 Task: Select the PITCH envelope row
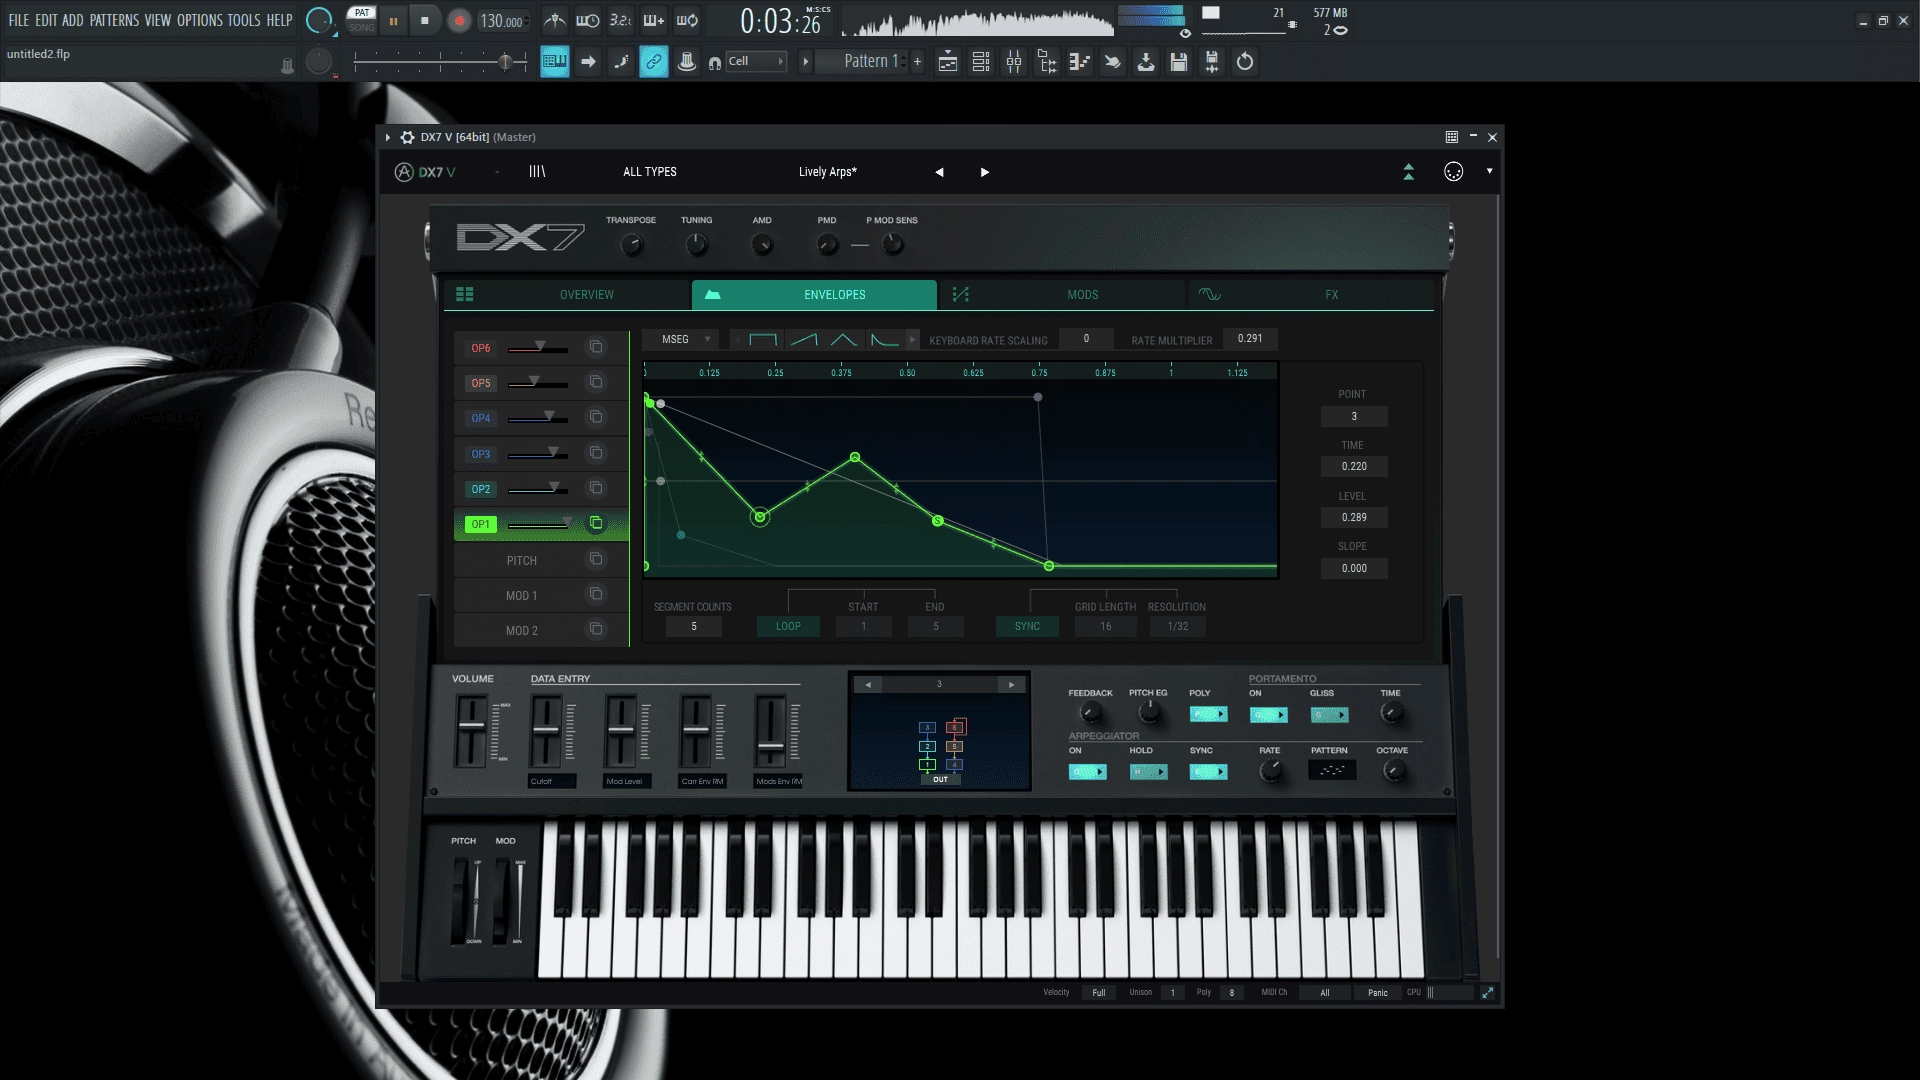point(541,560)
